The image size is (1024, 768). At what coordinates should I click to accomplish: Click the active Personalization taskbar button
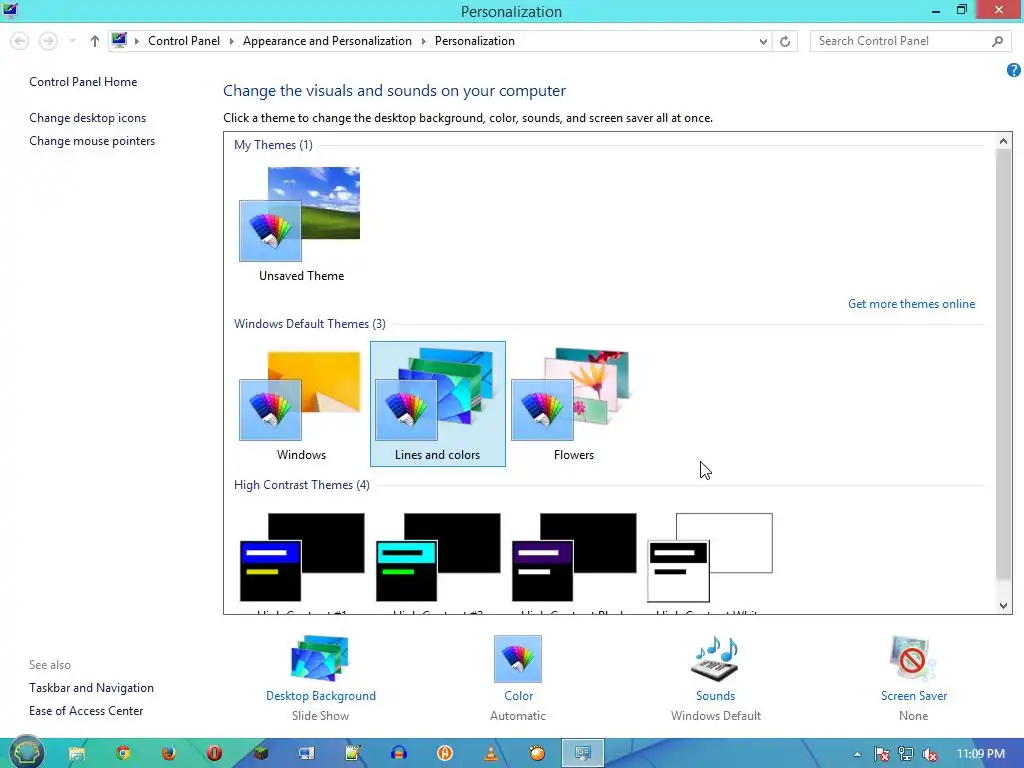[x=583, y=754]
